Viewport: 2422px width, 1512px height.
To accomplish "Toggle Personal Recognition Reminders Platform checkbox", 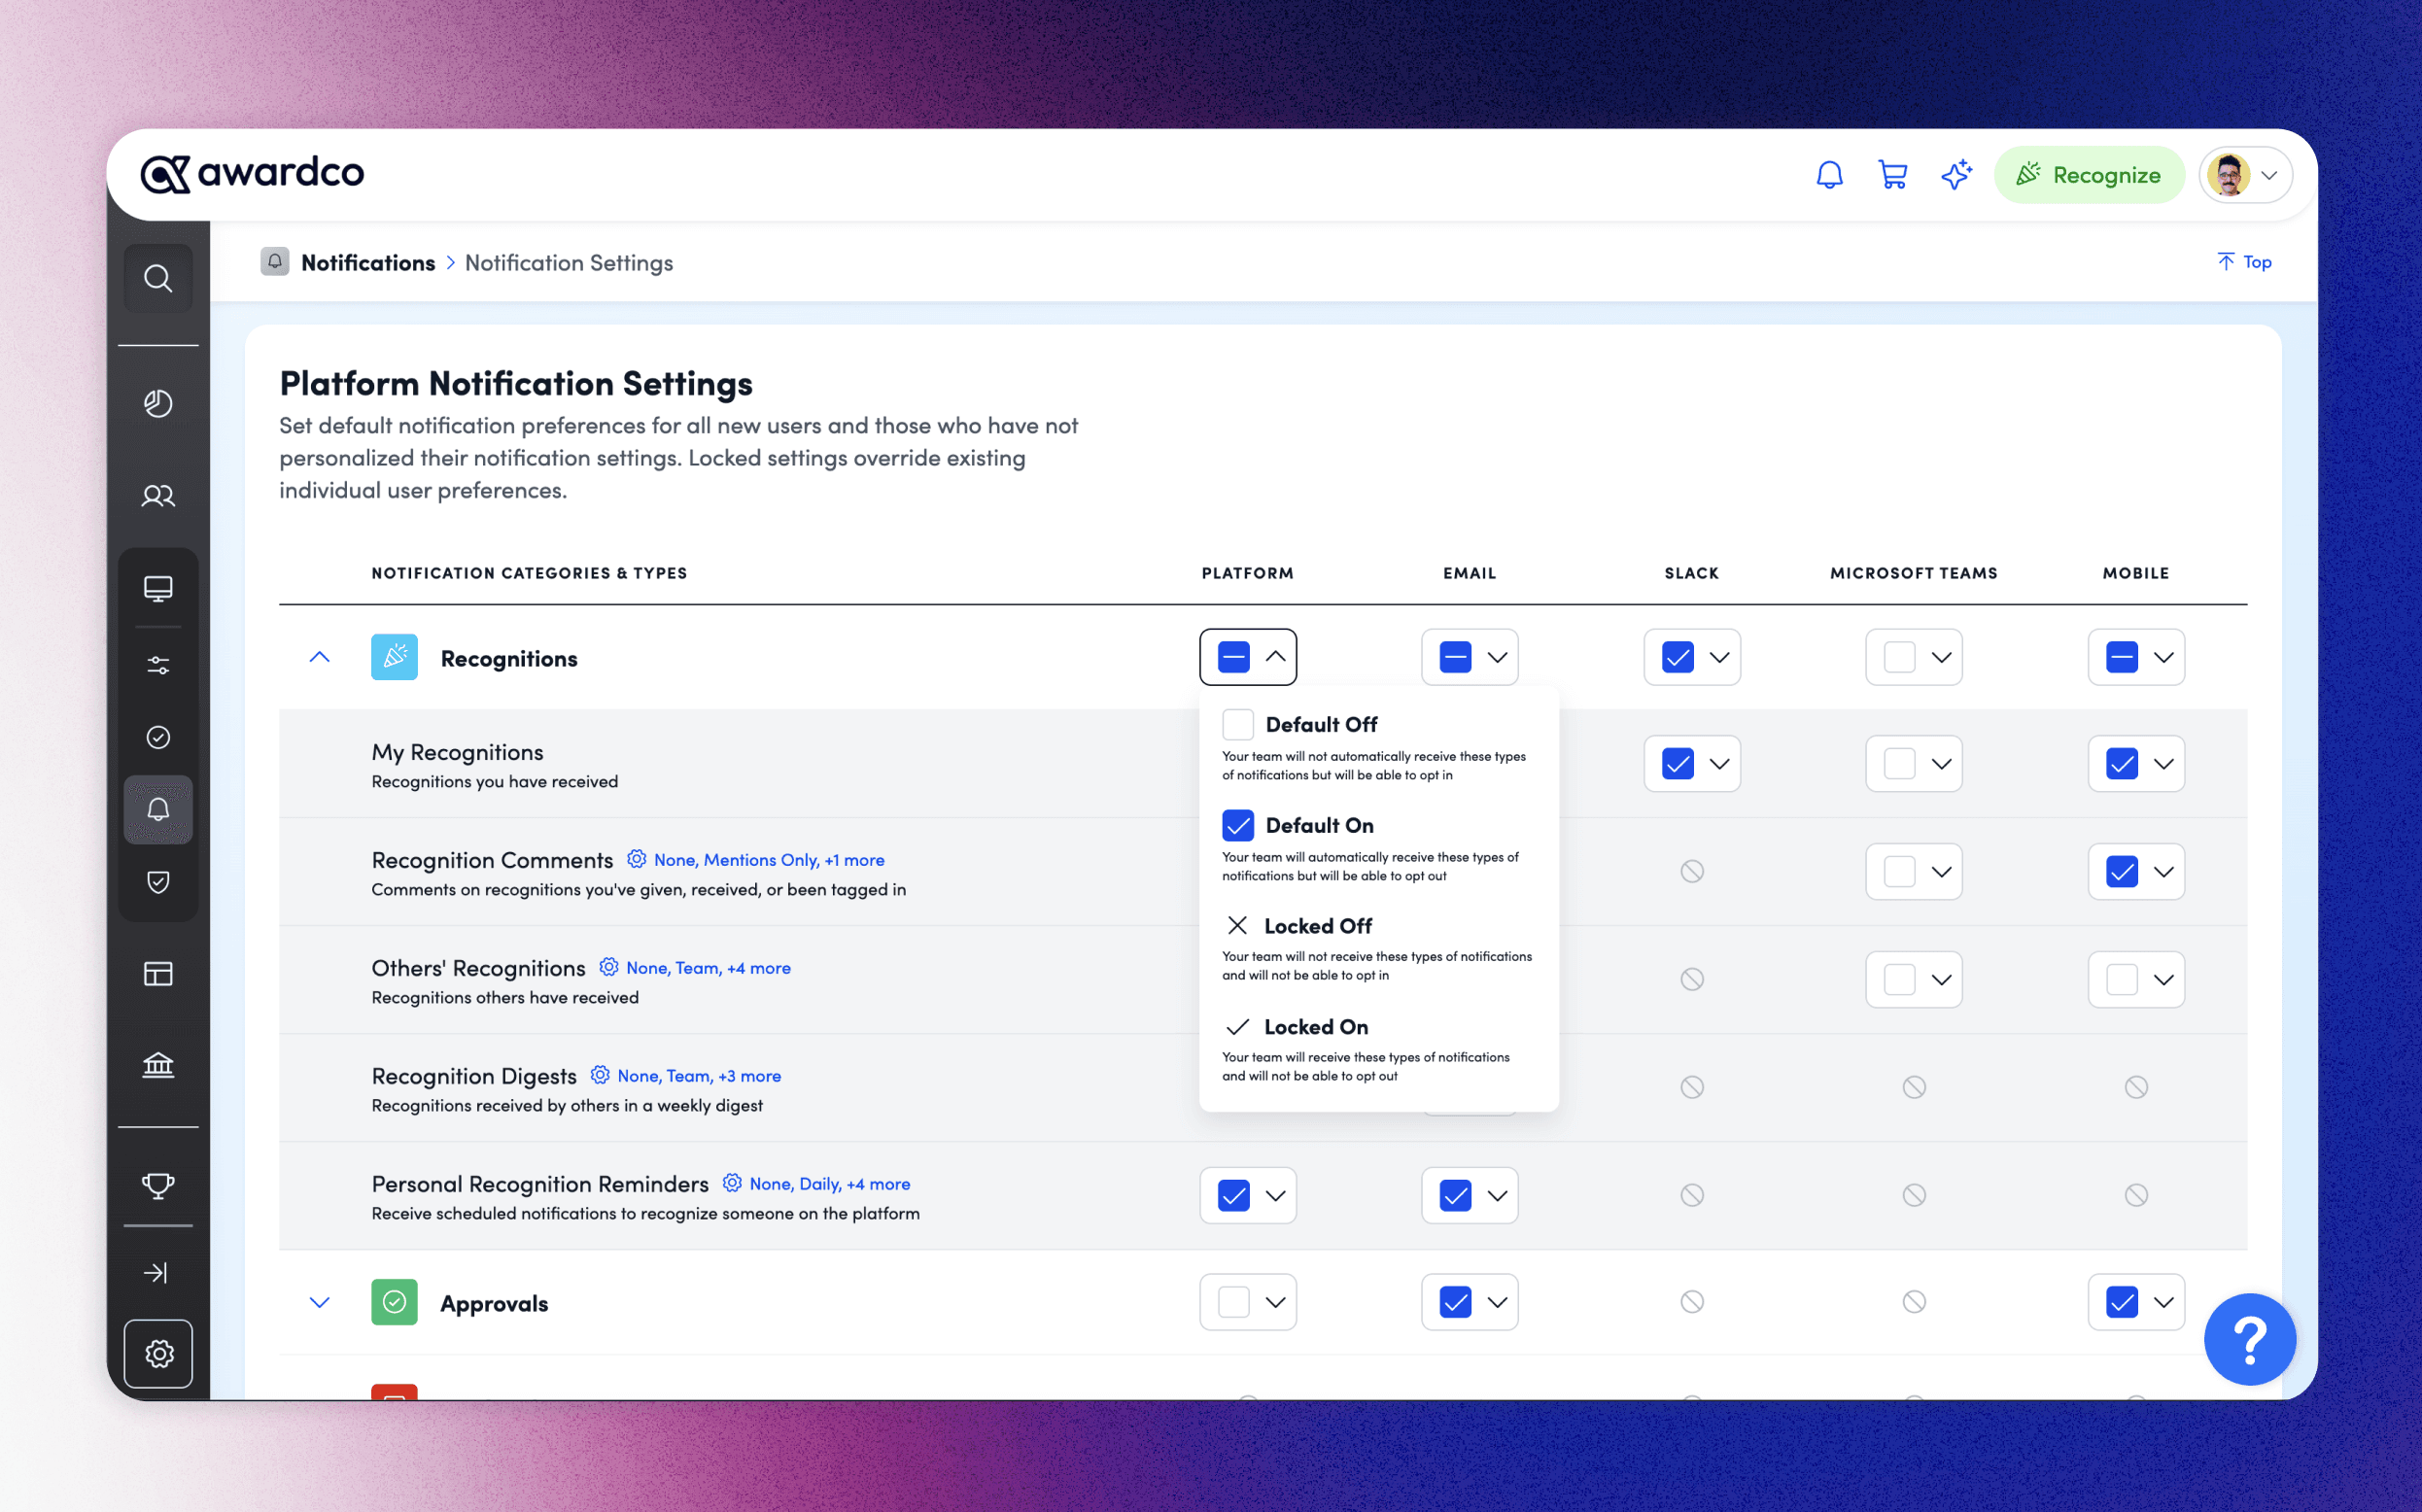I will tap(1233, 1196).
